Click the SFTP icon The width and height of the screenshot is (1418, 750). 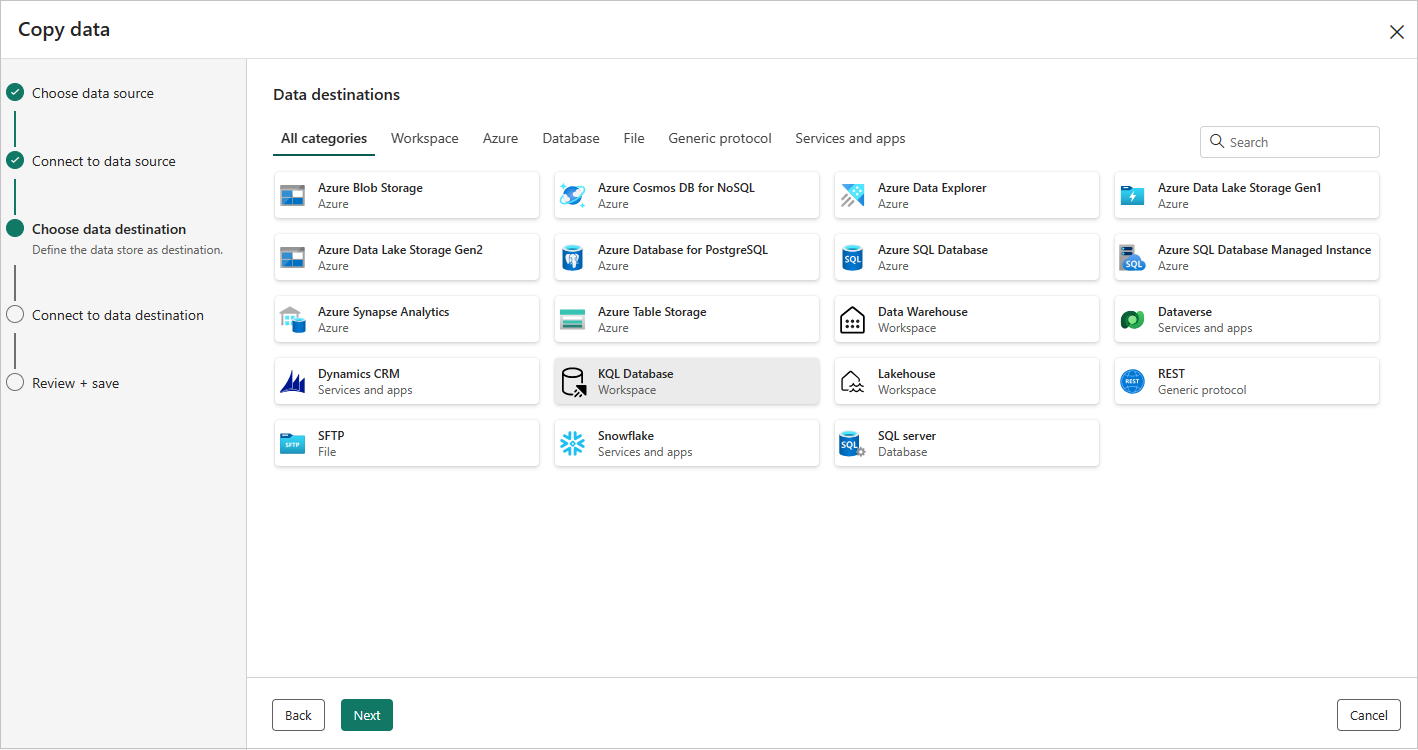coord(292,443)
